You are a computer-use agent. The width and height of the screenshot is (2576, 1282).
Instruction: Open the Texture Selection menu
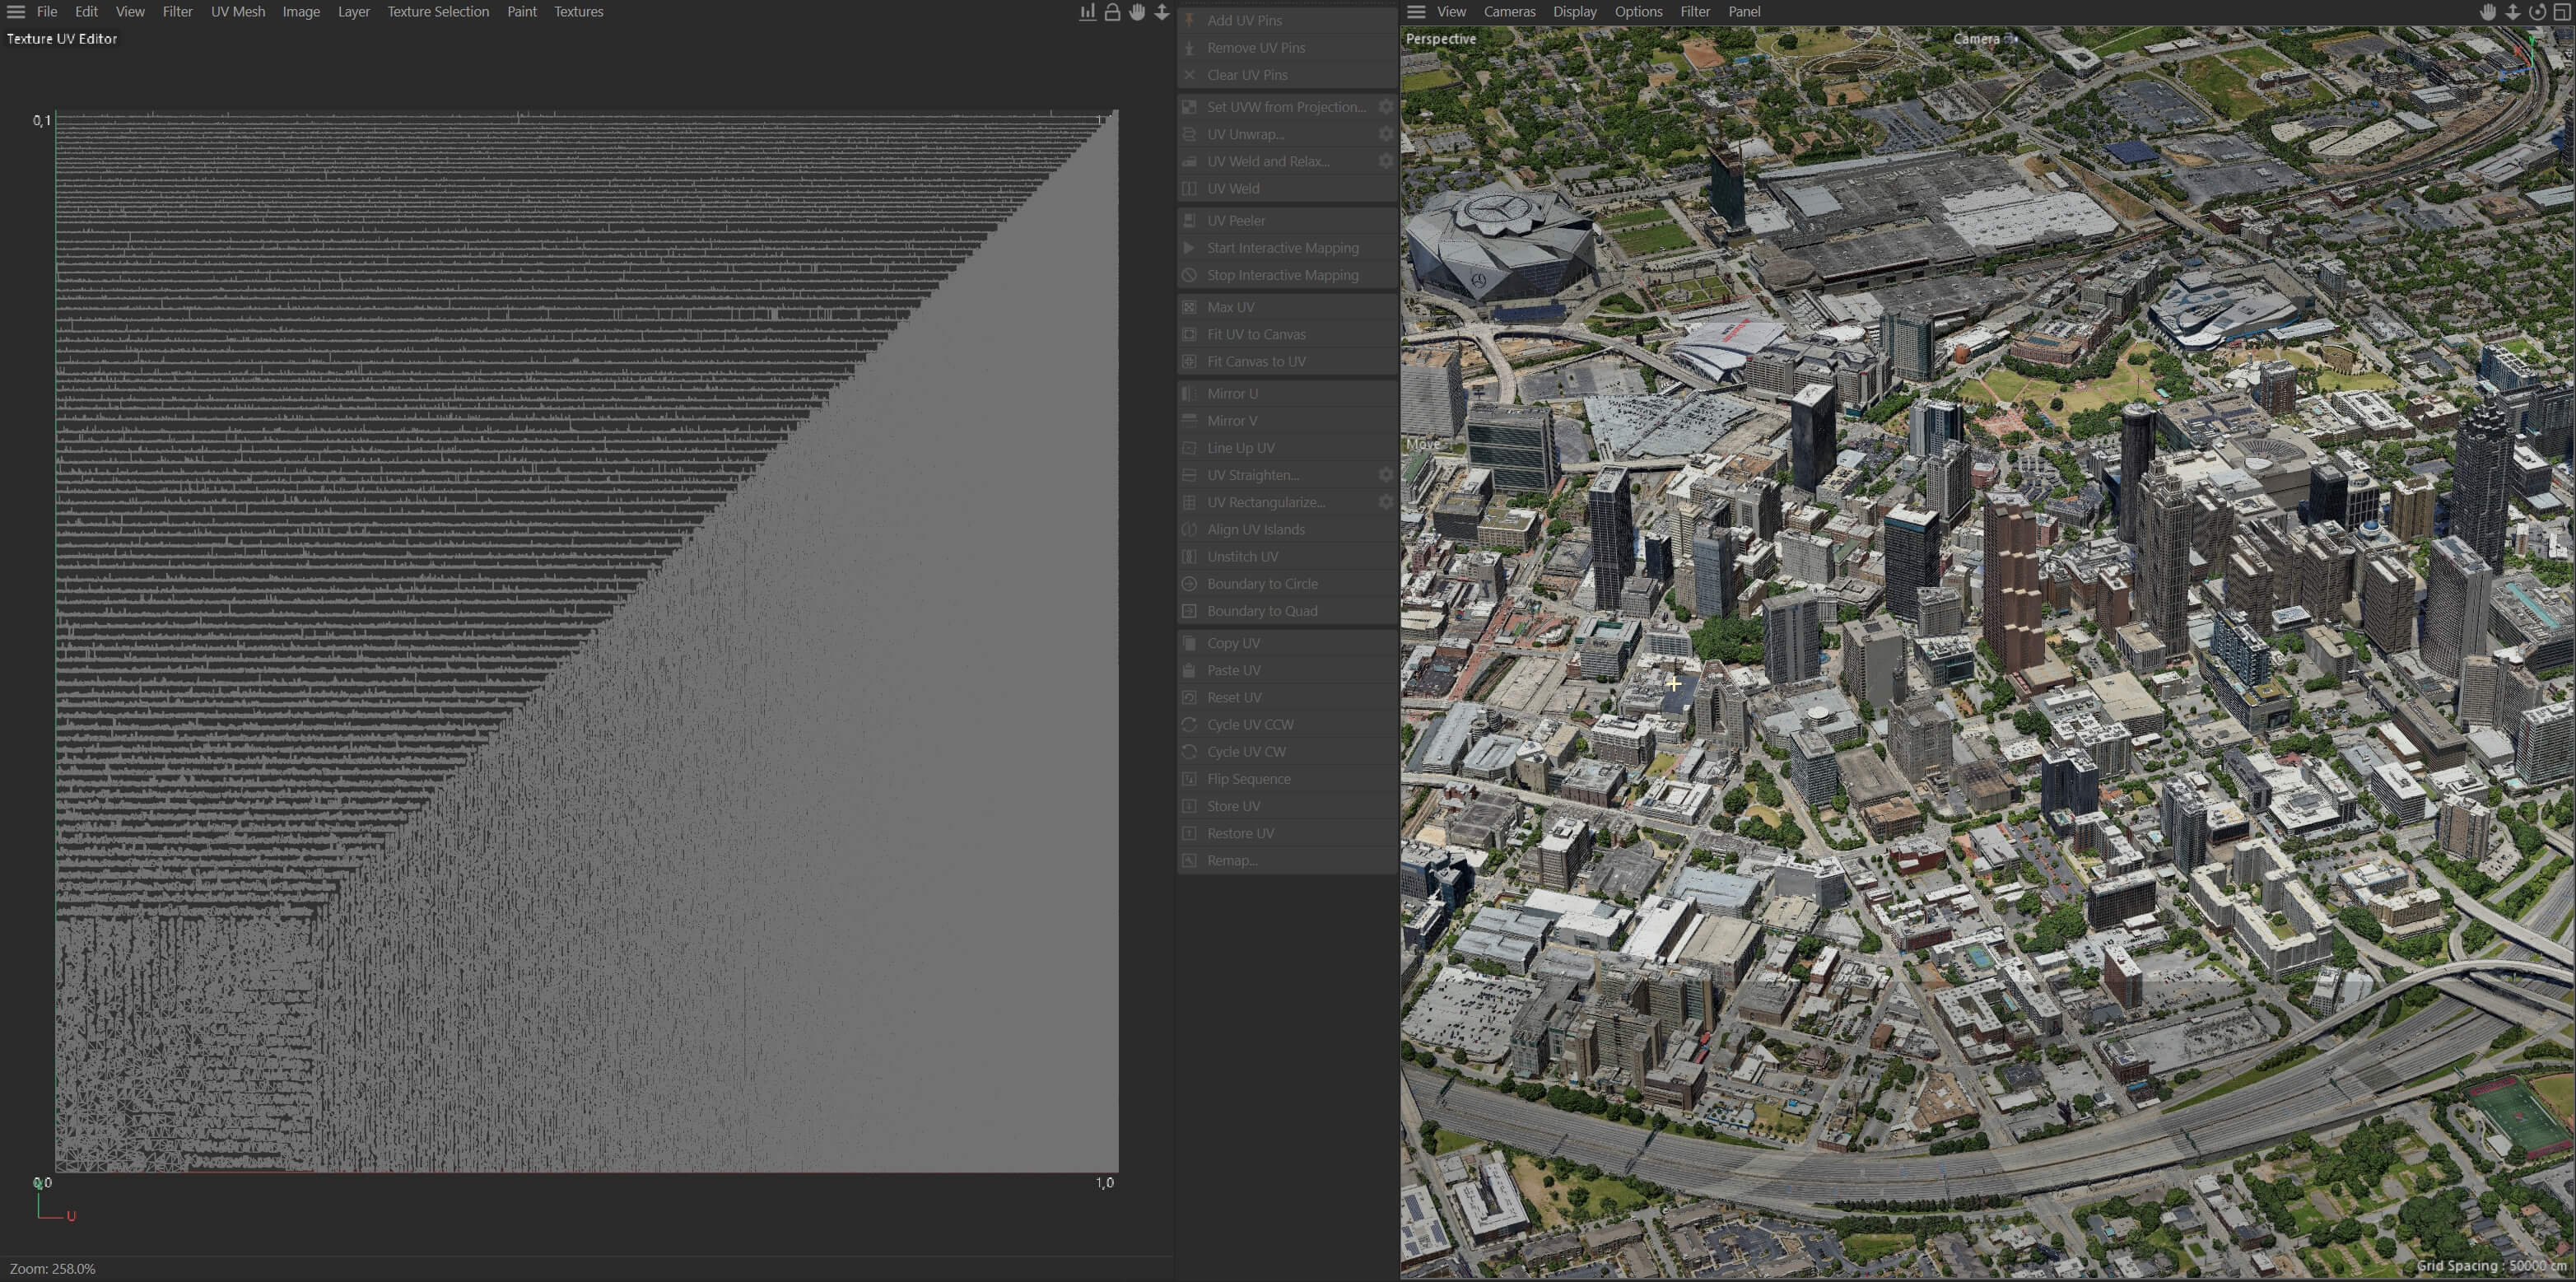[x=438, y=12]
